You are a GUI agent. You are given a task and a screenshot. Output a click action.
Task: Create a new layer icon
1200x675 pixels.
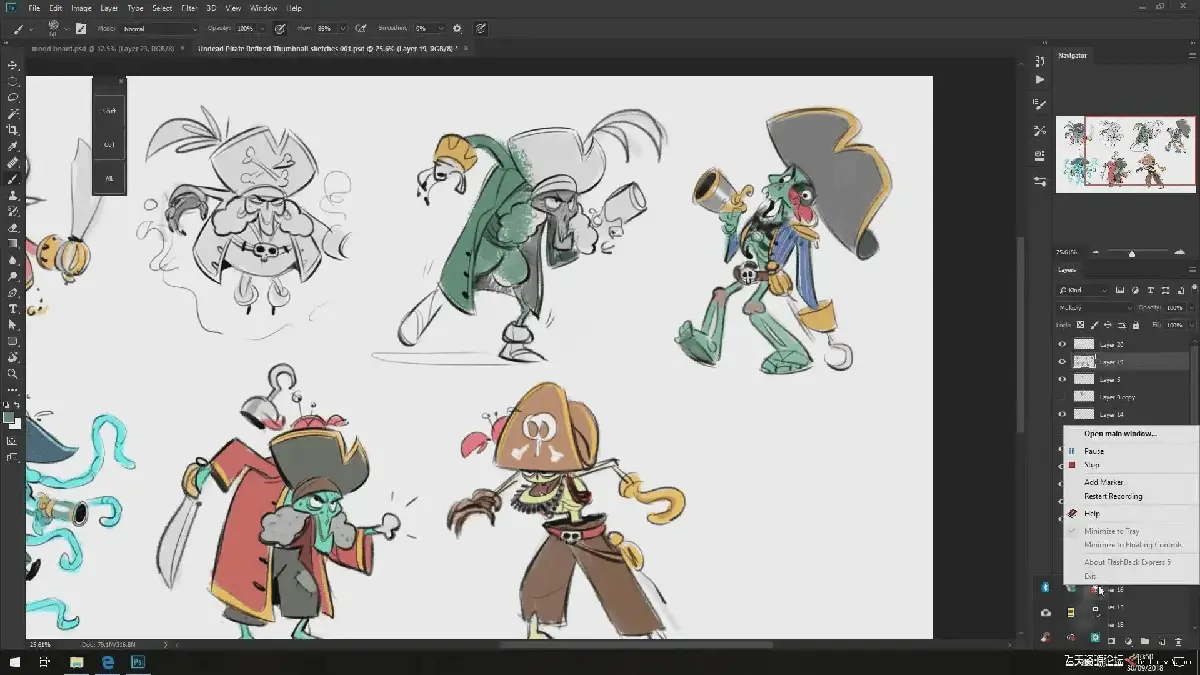(x=1162, y=640)
